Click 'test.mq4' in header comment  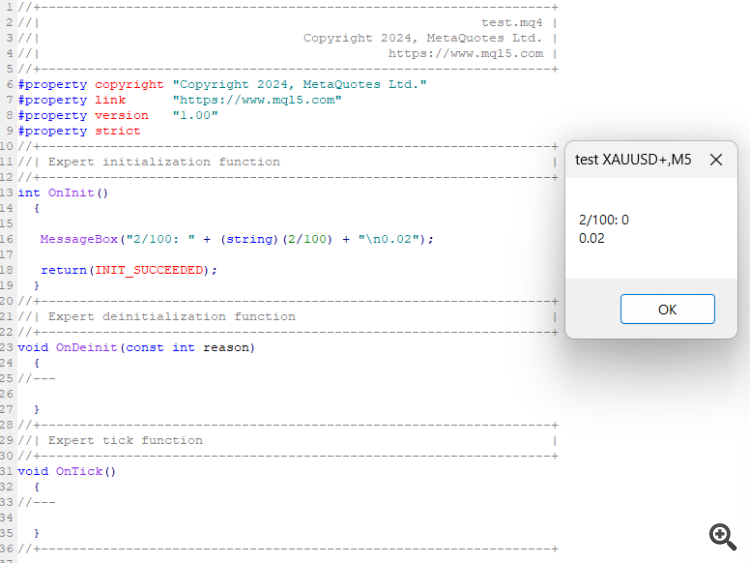(512, 22)
